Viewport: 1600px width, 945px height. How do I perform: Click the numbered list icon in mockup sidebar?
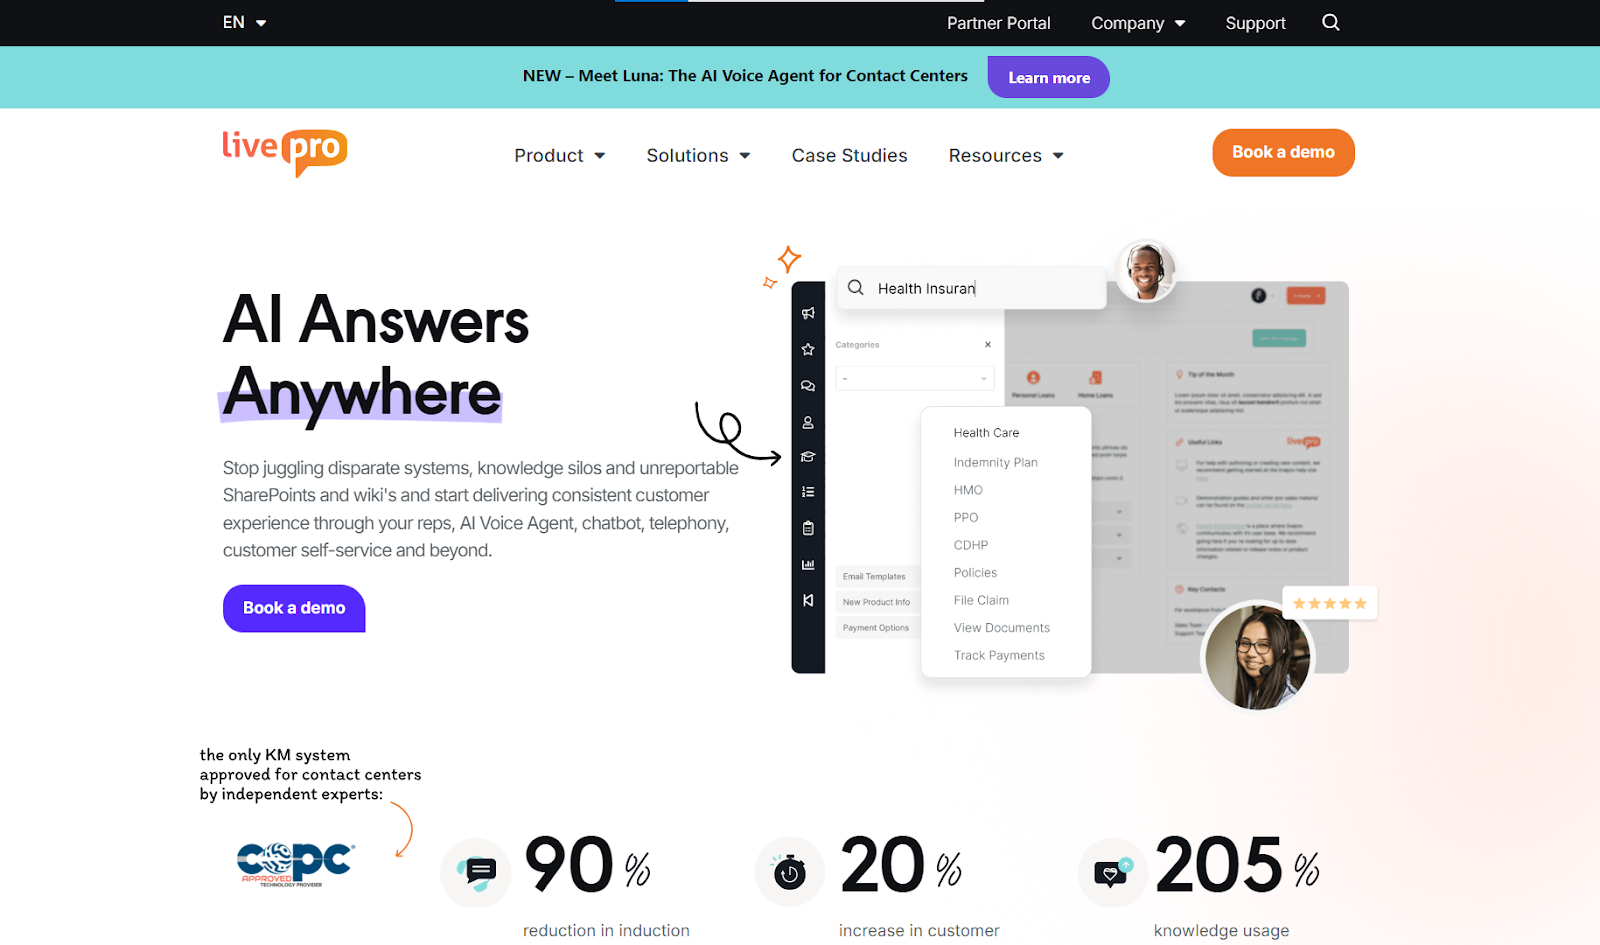point(808,492)
